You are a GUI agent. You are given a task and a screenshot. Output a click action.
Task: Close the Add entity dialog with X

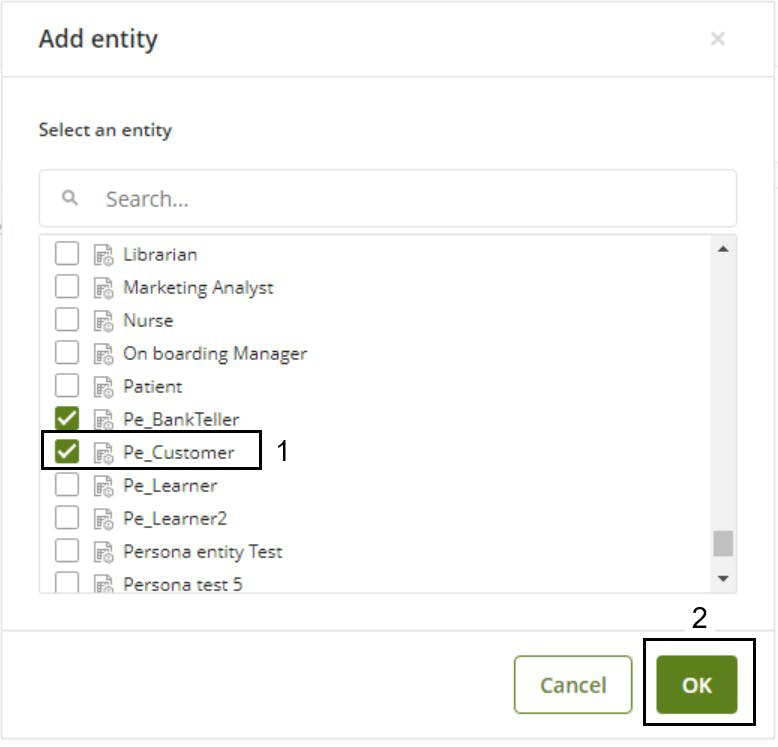(718, 39)
